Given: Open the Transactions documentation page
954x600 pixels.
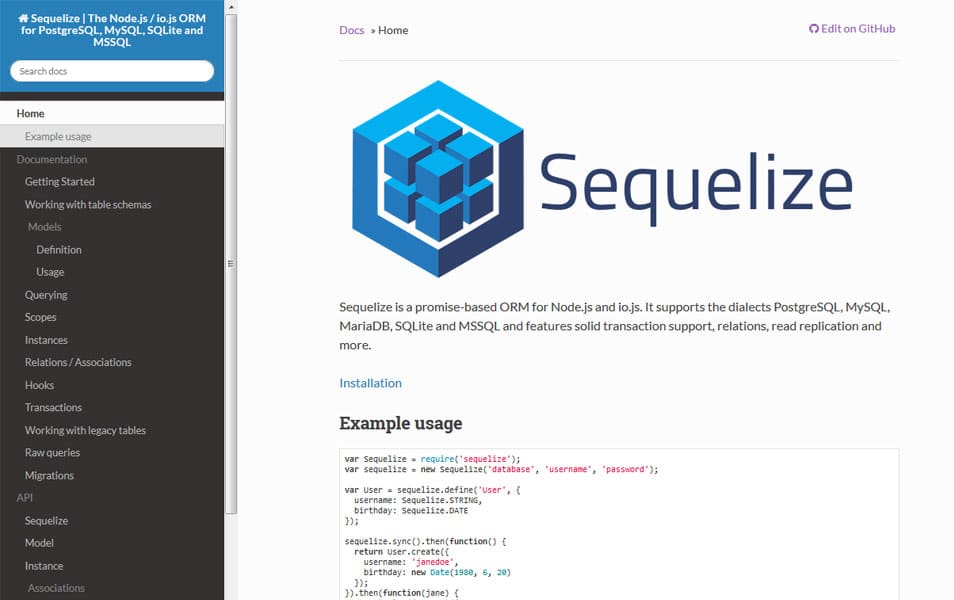Looking at the screenshot, I should [x=53, y=407].
